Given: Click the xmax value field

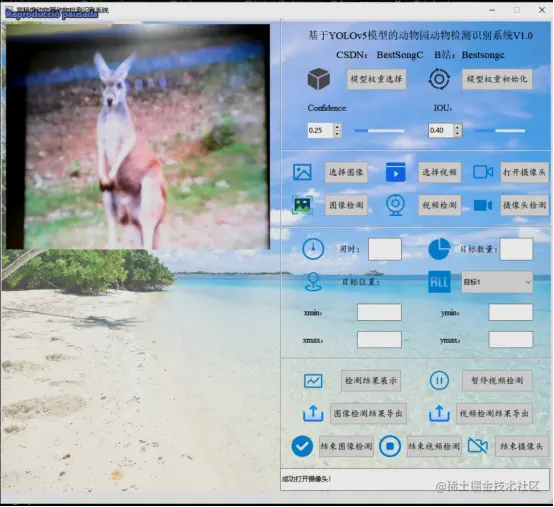Looking at the screenshot, I should 379,340.
